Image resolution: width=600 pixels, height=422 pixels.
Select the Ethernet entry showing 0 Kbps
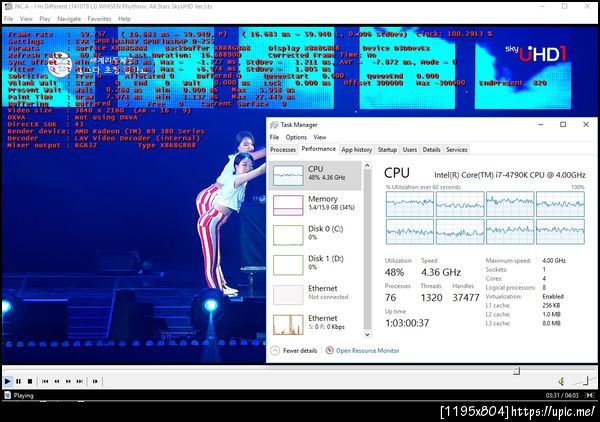(x=315, y=324)
